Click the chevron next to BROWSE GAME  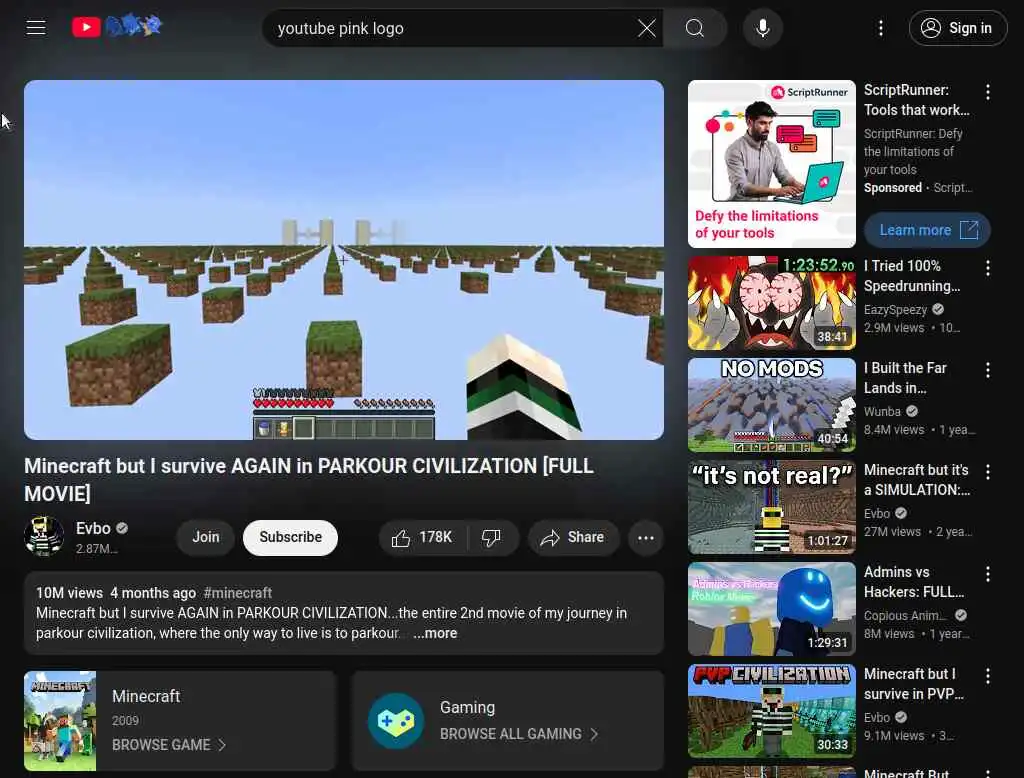222,745
